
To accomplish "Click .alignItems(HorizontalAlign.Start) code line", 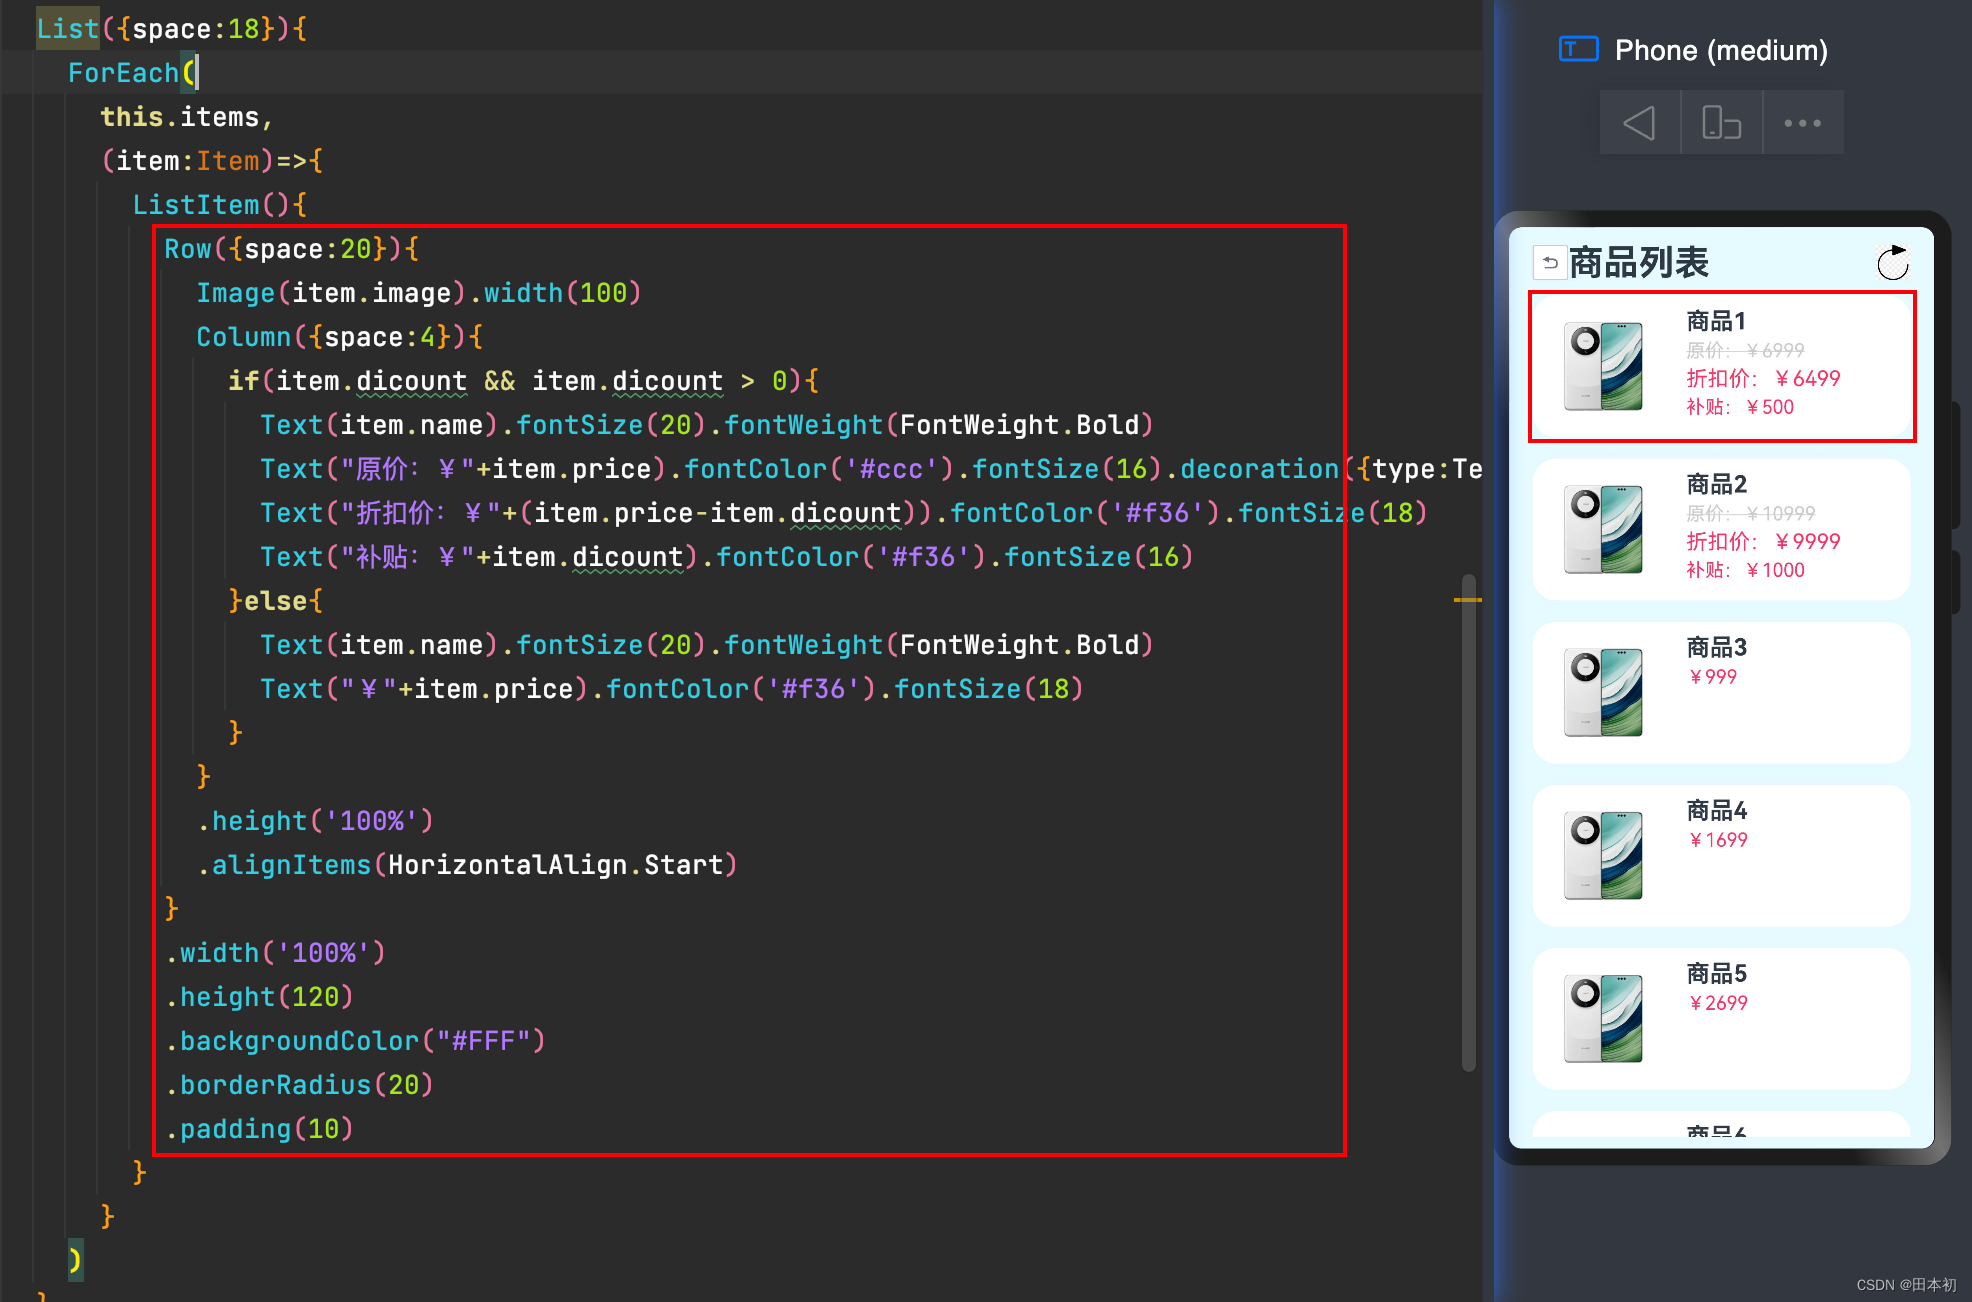I will 467,865.
